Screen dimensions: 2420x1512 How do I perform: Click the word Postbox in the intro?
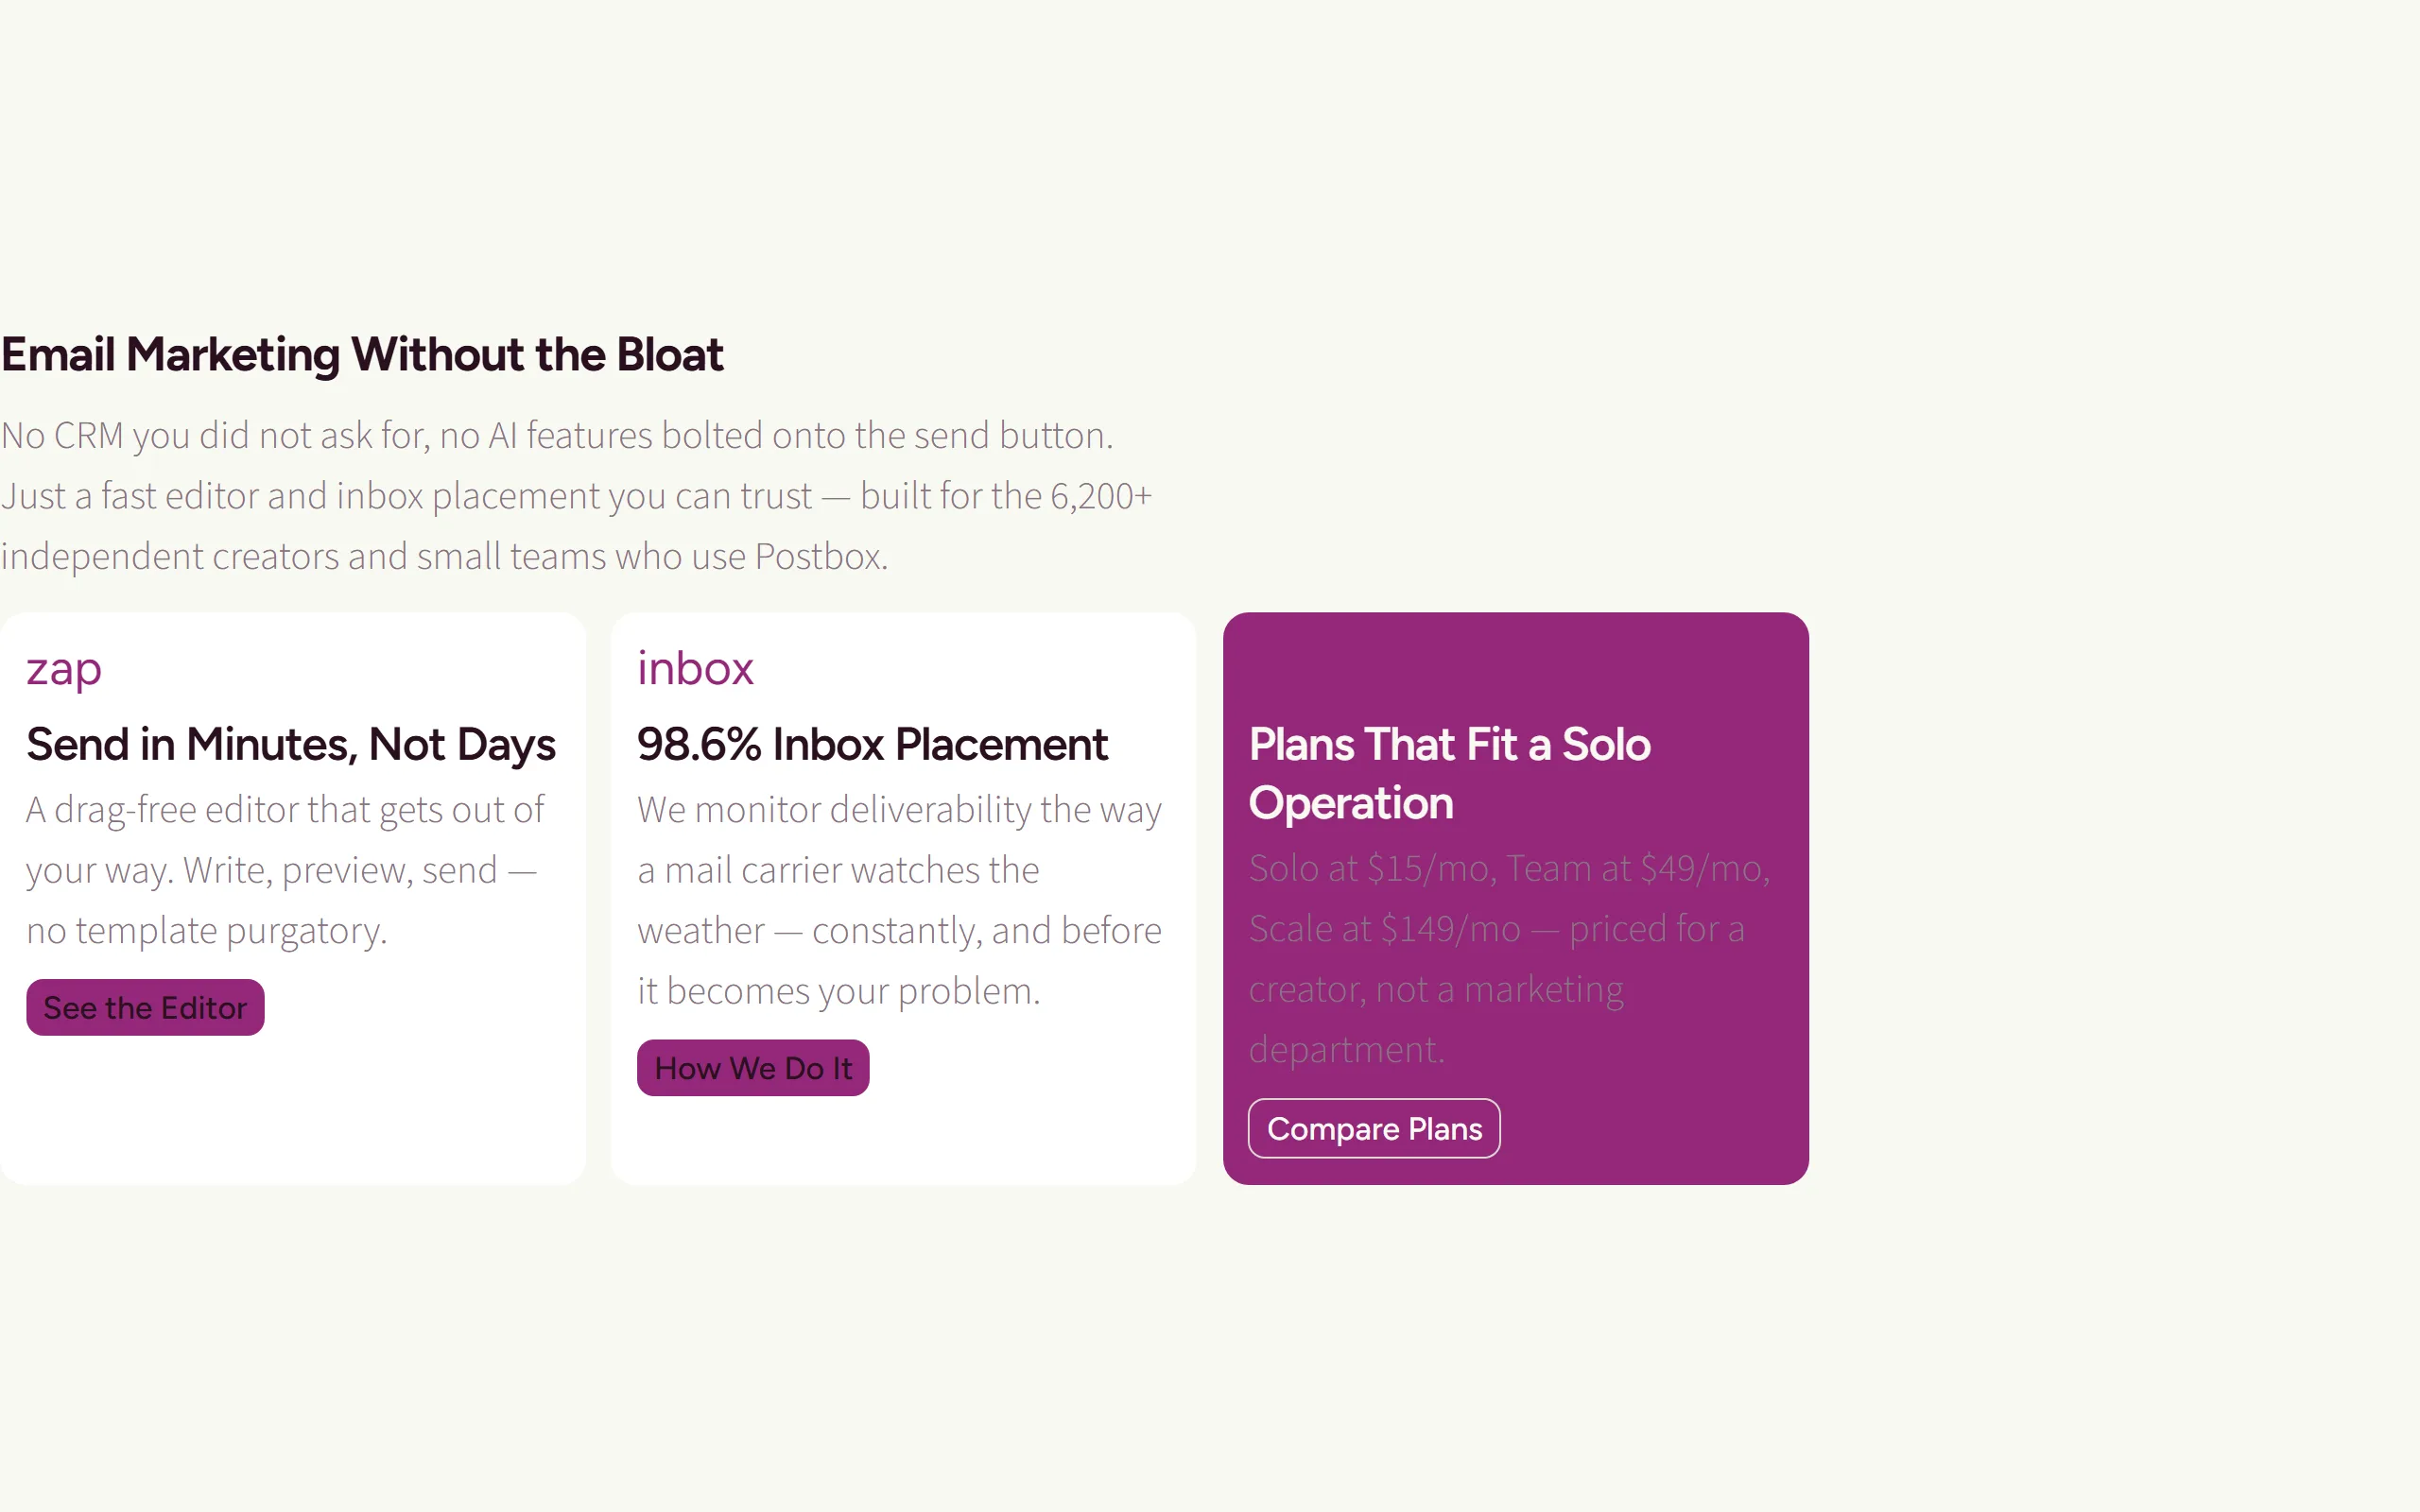(x=821, y=557)
